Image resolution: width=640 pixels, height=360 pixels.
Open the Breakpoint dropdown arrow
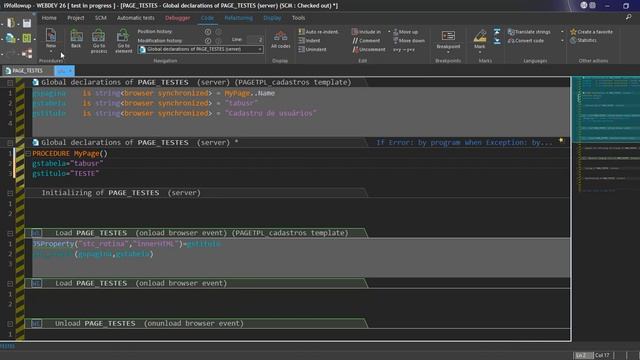pos(448,52)
